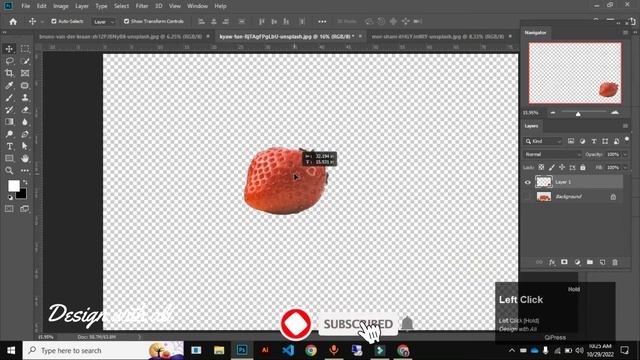Select the Lasso tool

pos(9,61)
